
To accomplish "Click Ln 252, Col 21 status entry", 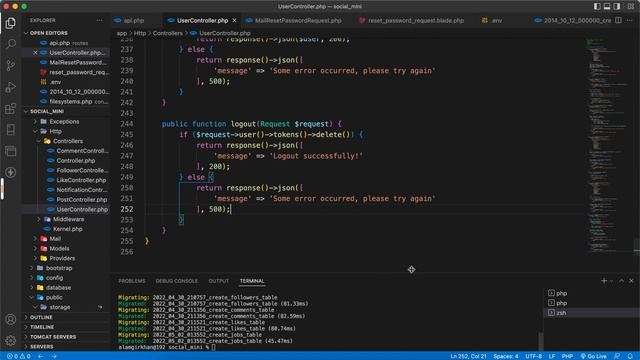I will [468, 356].
